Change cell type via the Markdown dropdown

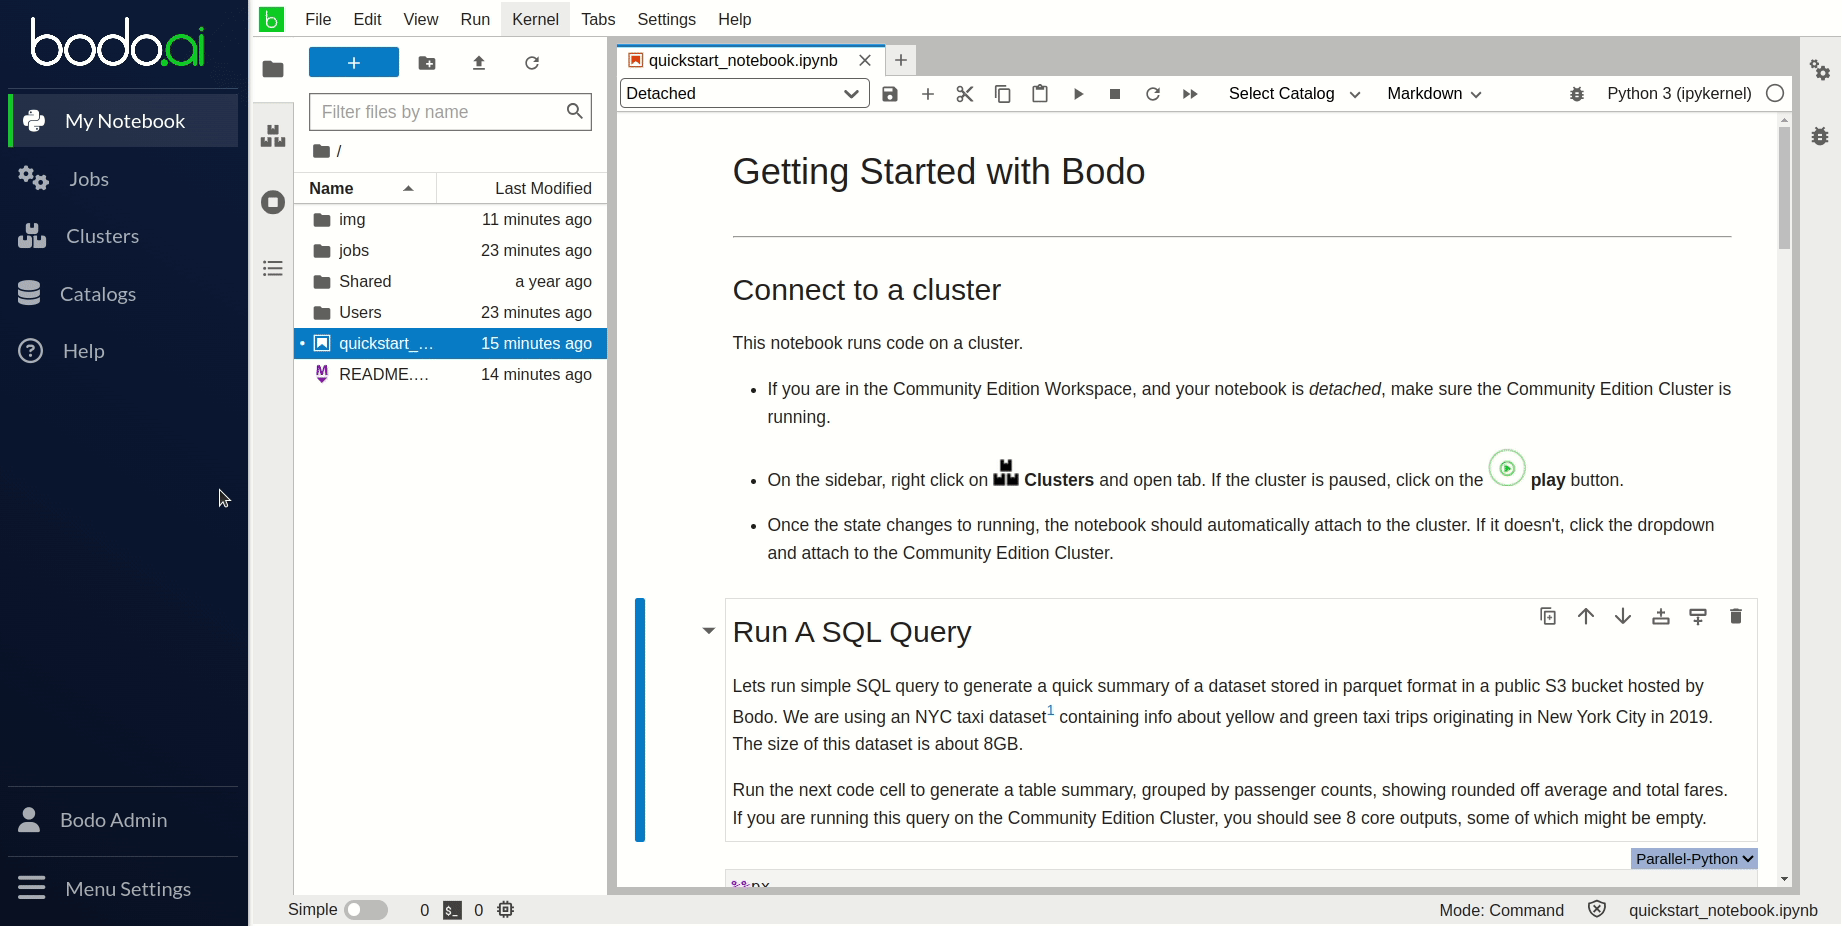1433,93
